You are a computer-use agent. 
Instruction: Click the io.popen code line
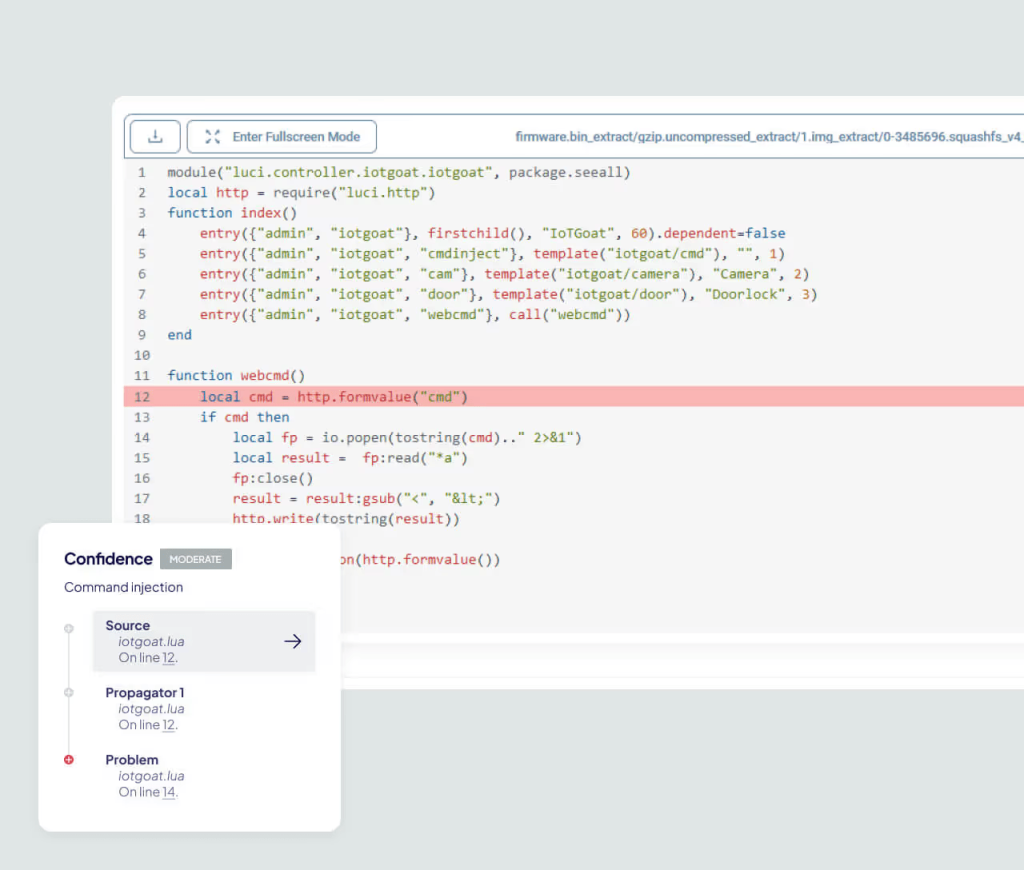[x=407, y=438]
